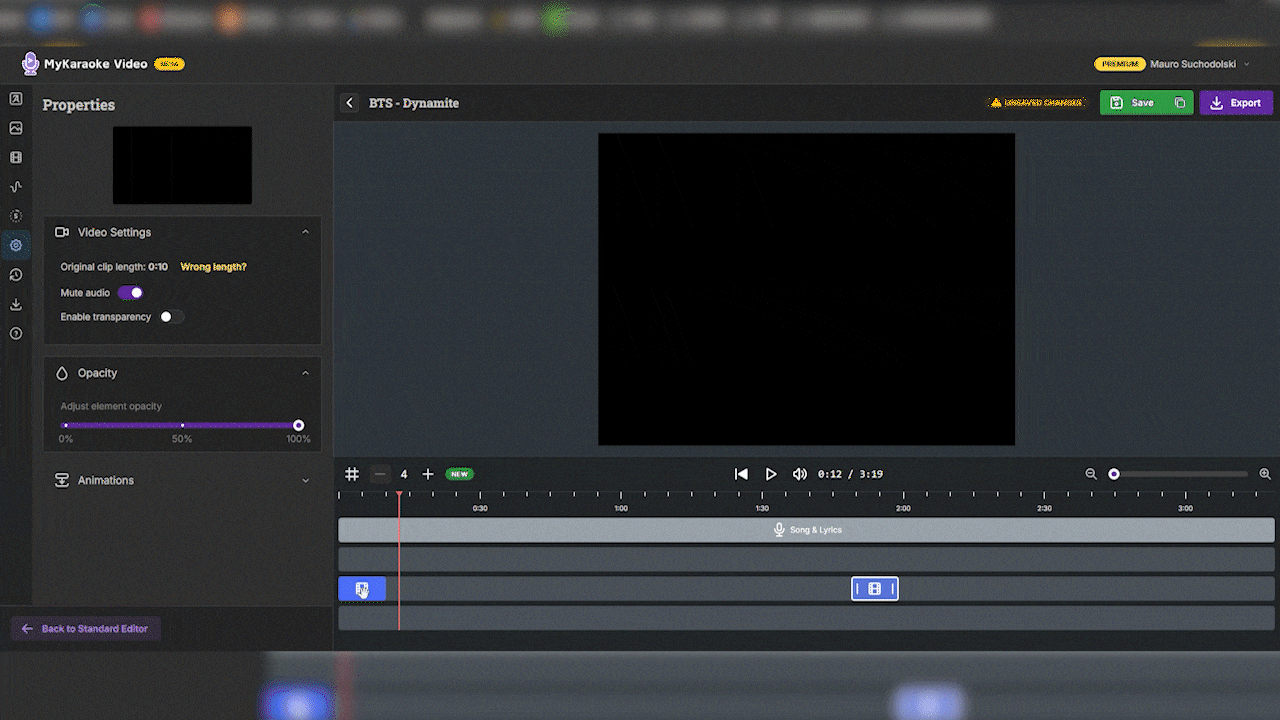Select the highlighted video clip near 1:50
Image resolution: width=1280 pixels, height=720 pixels.
(x=875, y=589)
